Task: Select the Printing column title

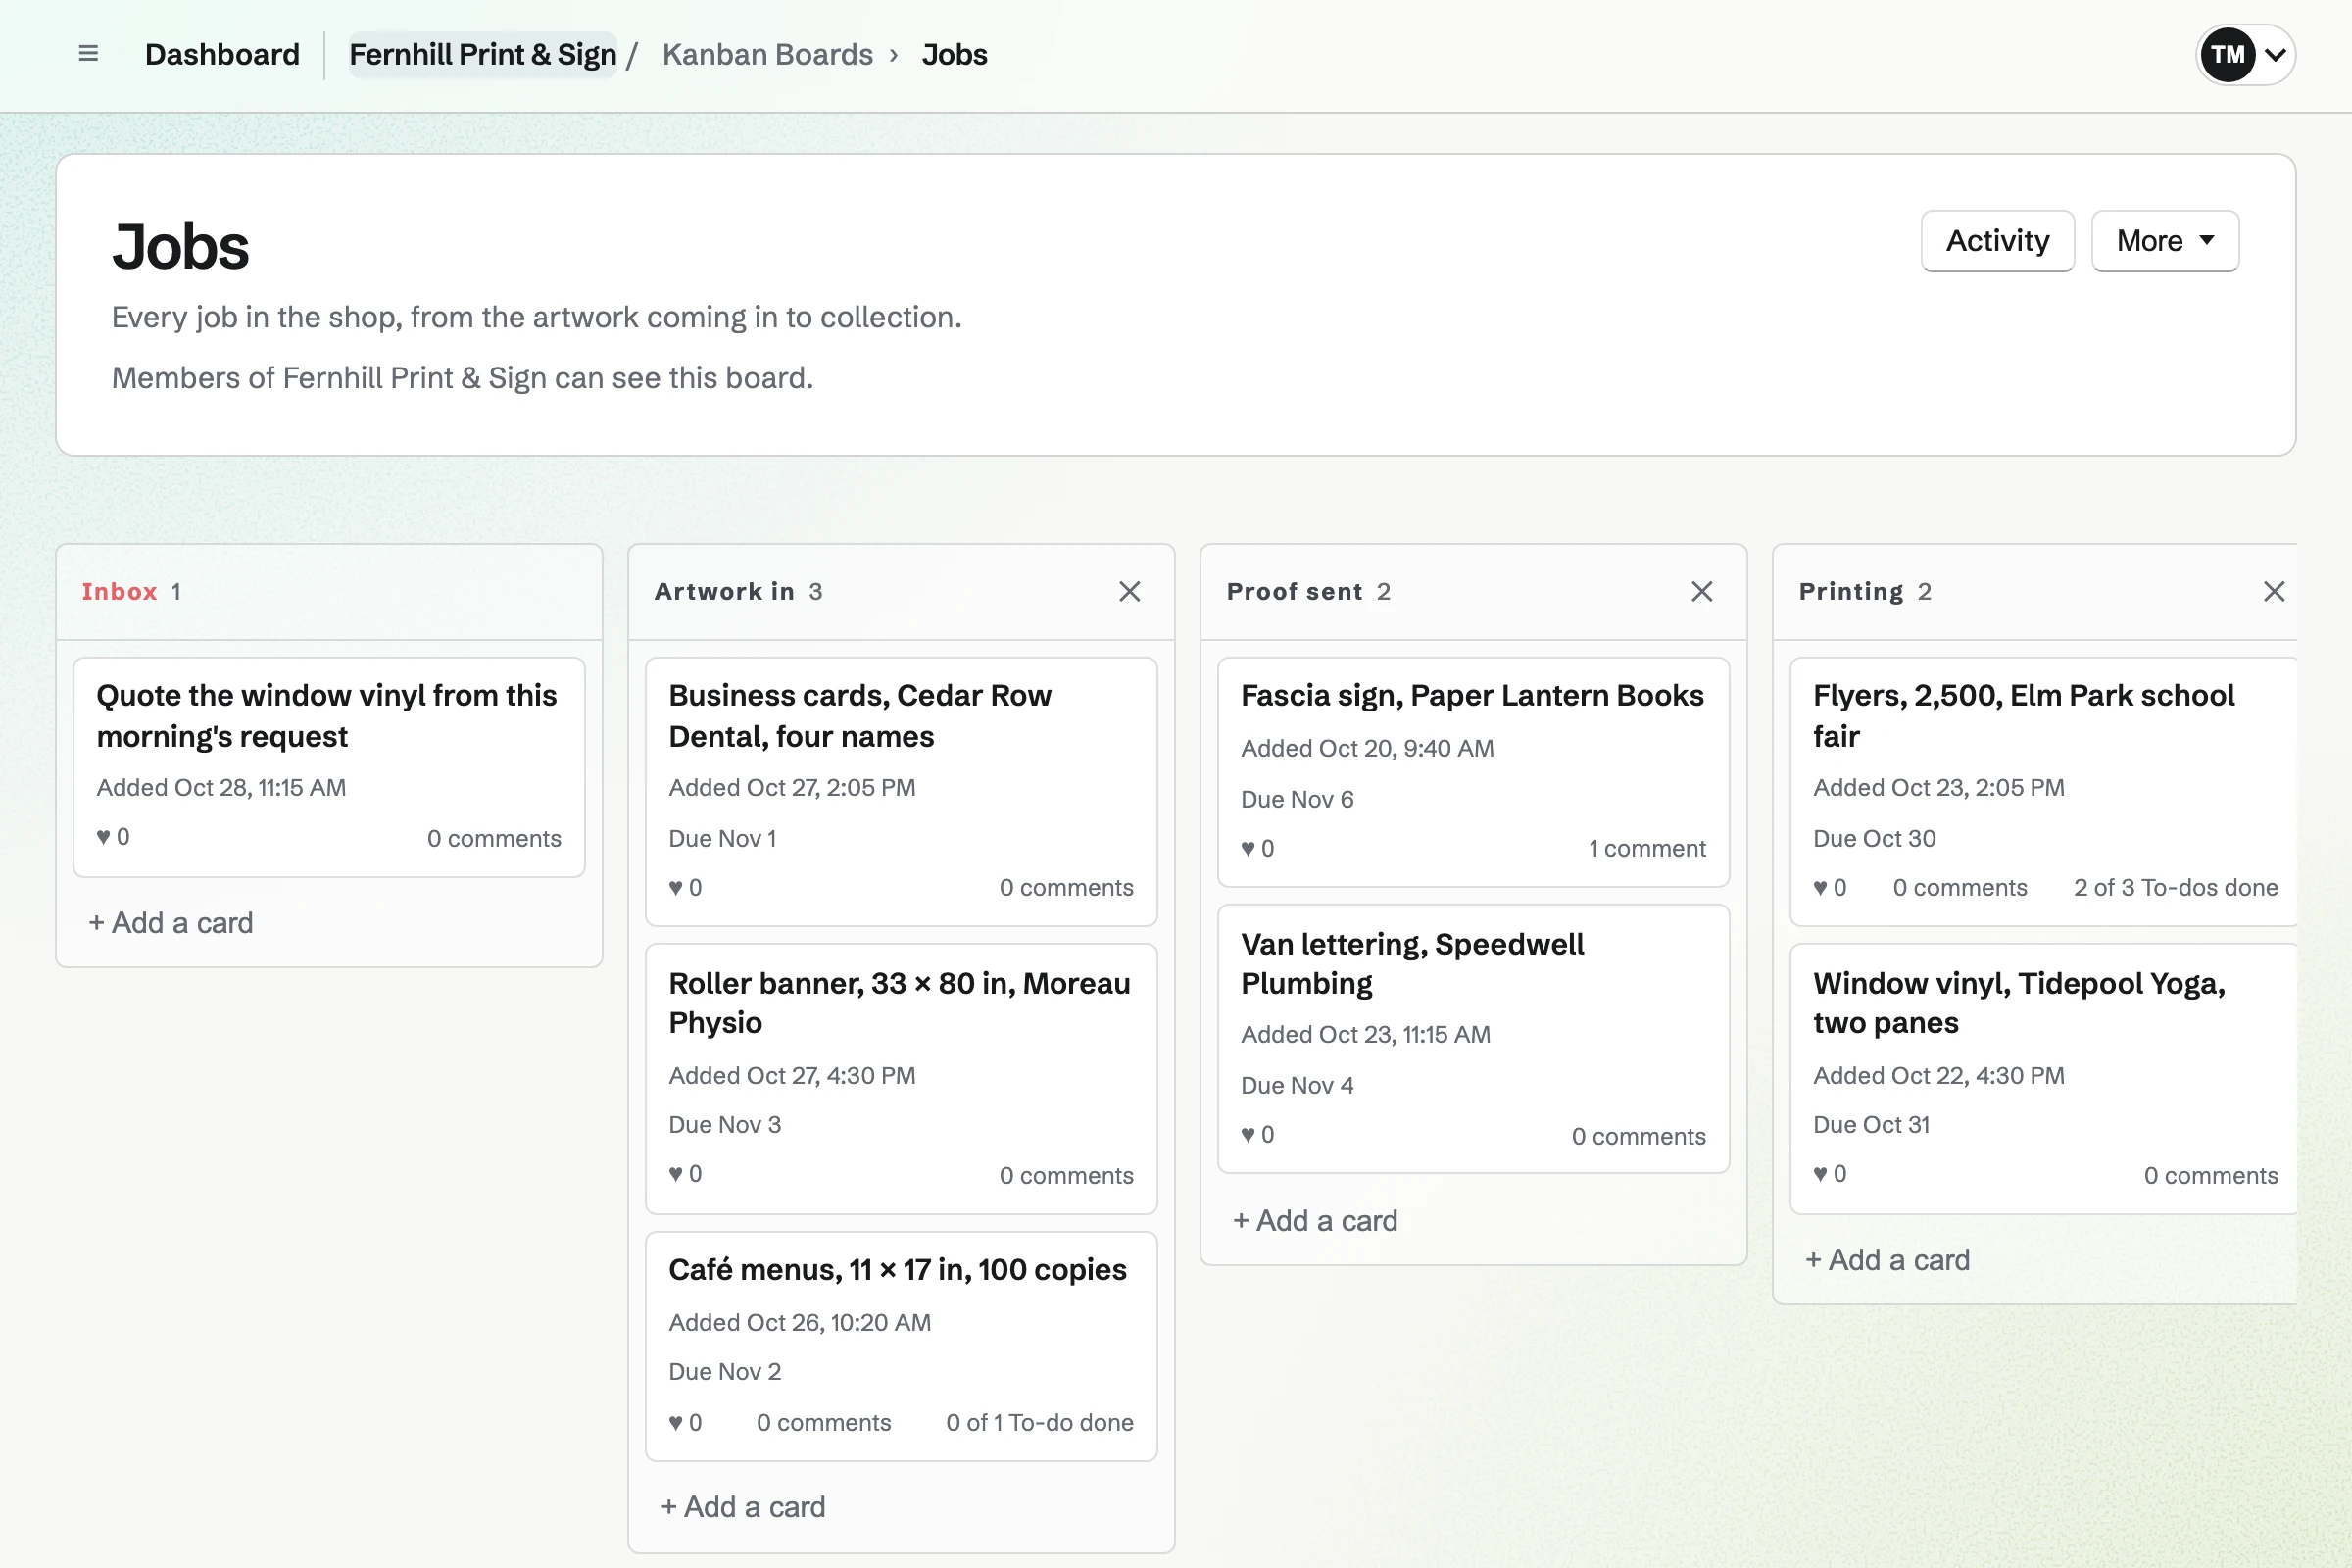Action: point(1851,591)
